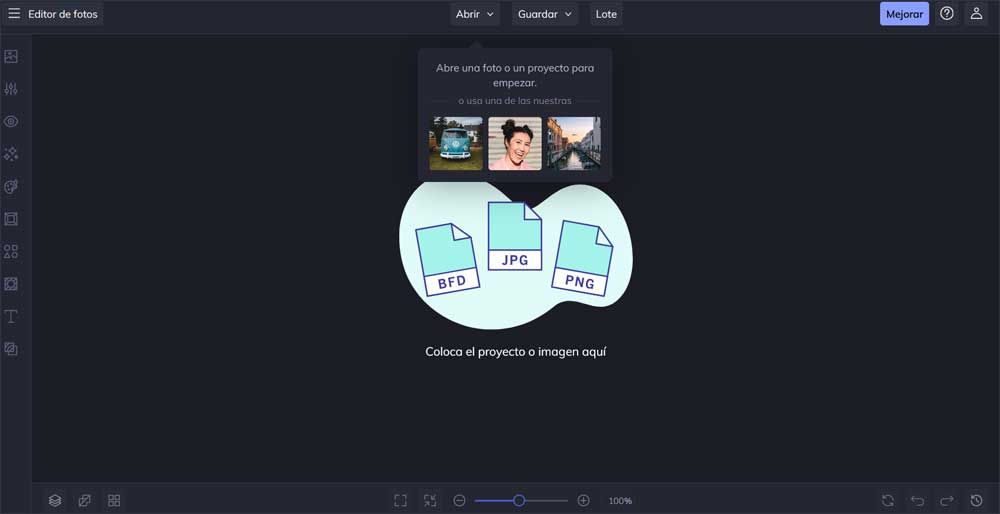
Task: Click the Editor de fotos label
Action: tap(62, 14)
